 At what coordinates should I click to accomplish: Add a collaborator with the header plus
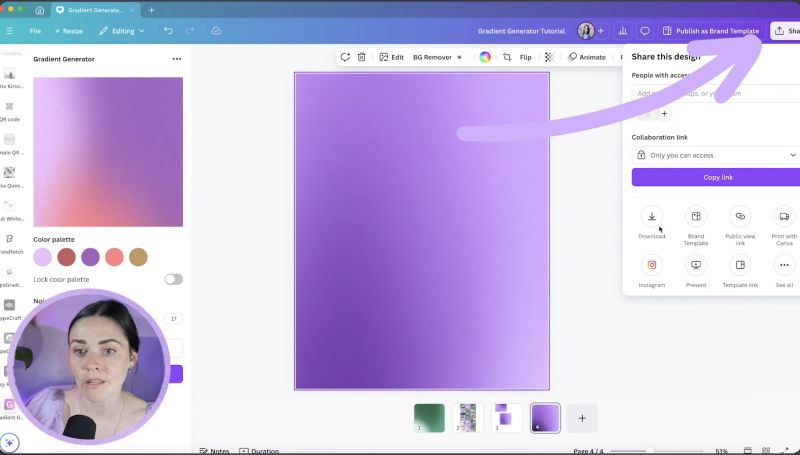601,31
